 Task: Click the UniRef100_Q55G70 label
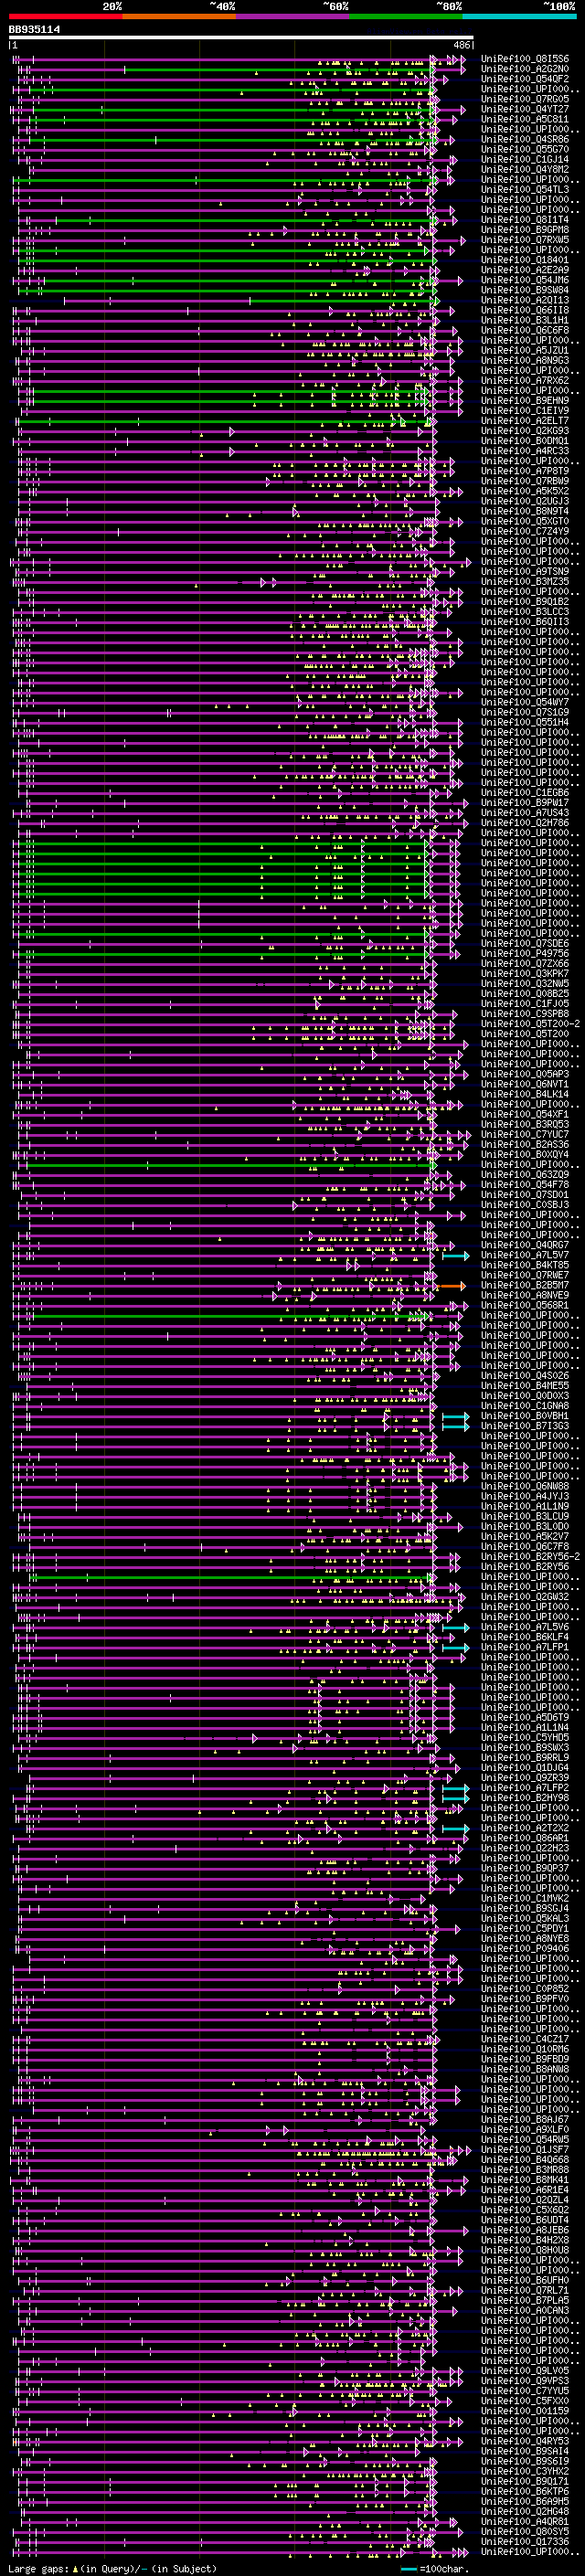524,149
